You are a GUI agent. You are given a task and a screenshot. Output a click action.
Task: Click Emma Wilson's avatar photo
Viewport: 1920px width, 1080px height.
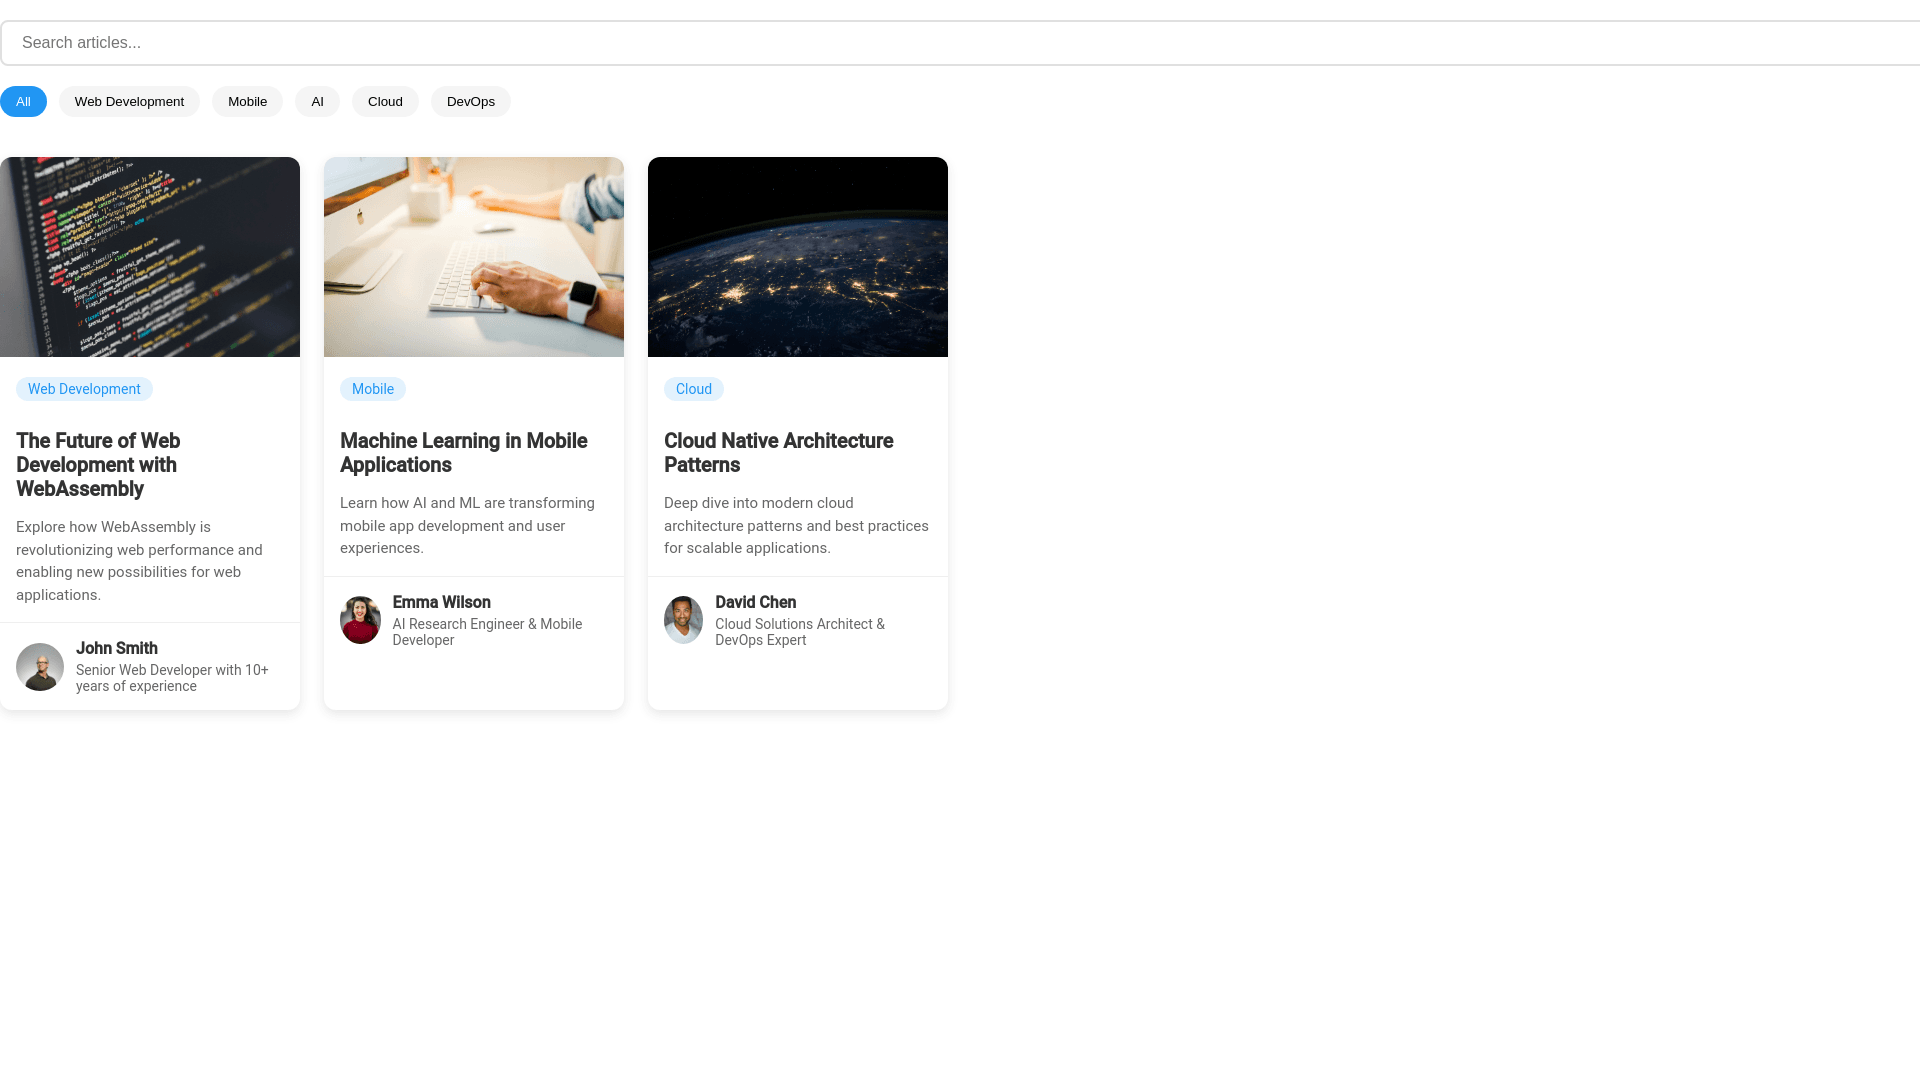click(x=360, y=620)
